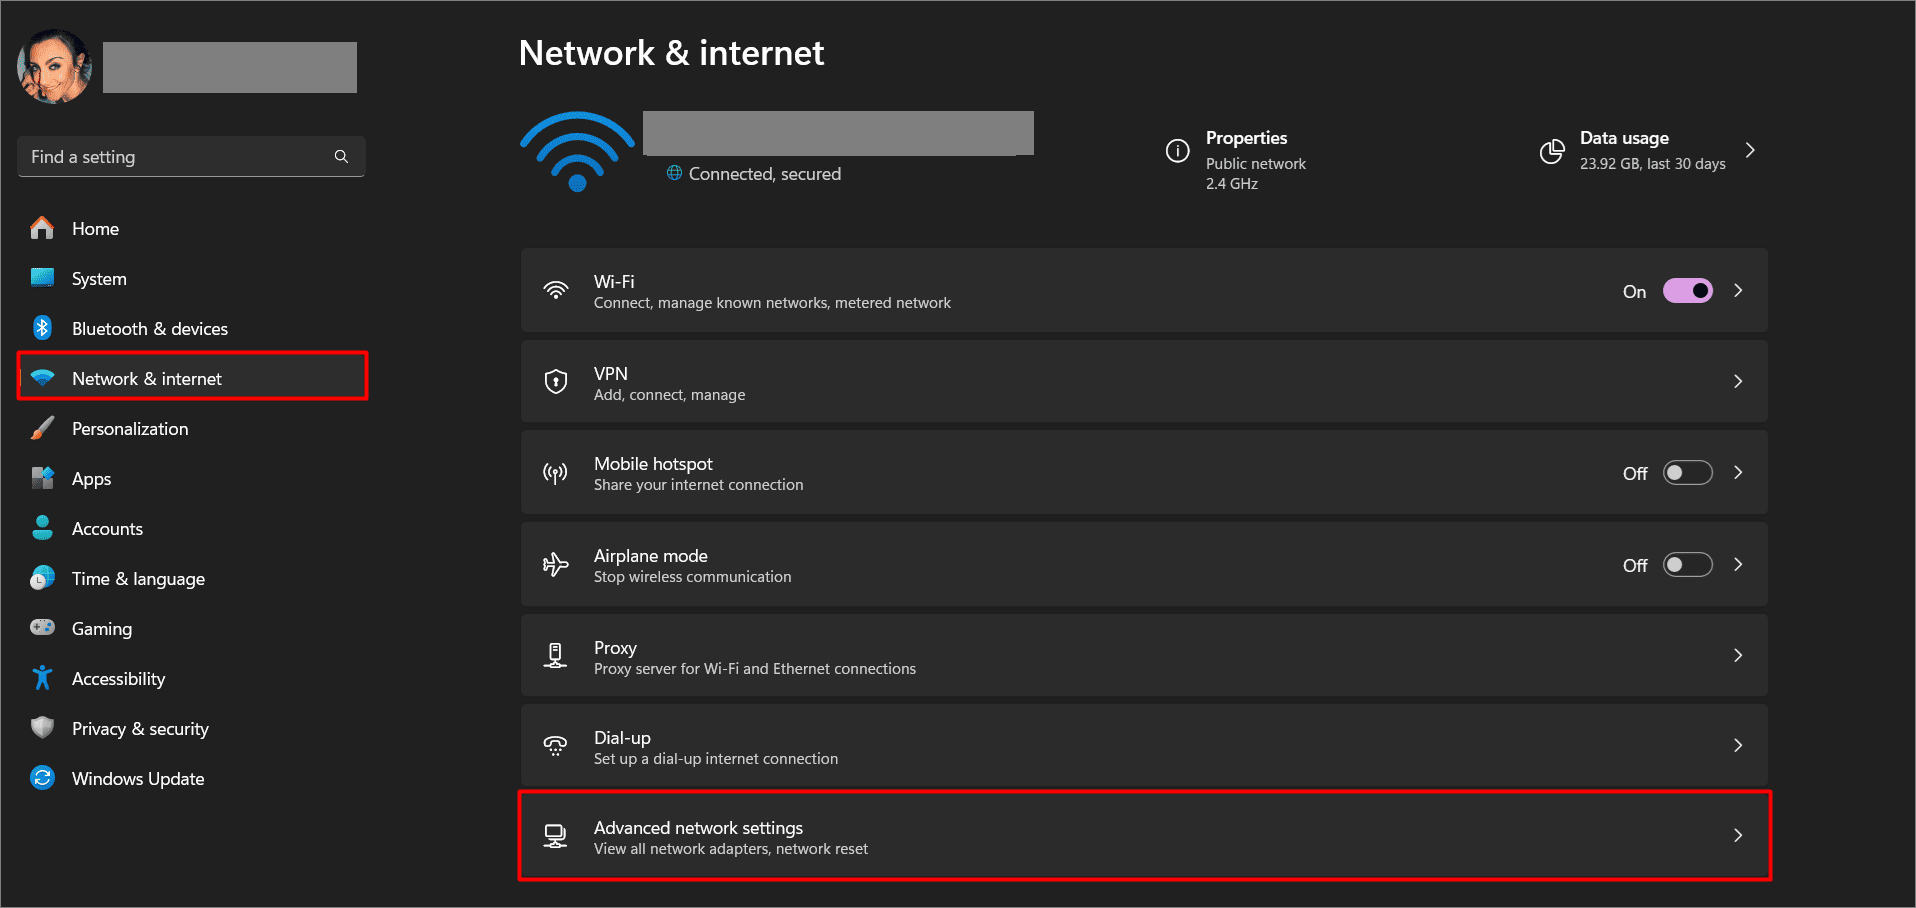
Task: Click the Wi-Fi signal icon at the top
Action: tap(577, 150)
